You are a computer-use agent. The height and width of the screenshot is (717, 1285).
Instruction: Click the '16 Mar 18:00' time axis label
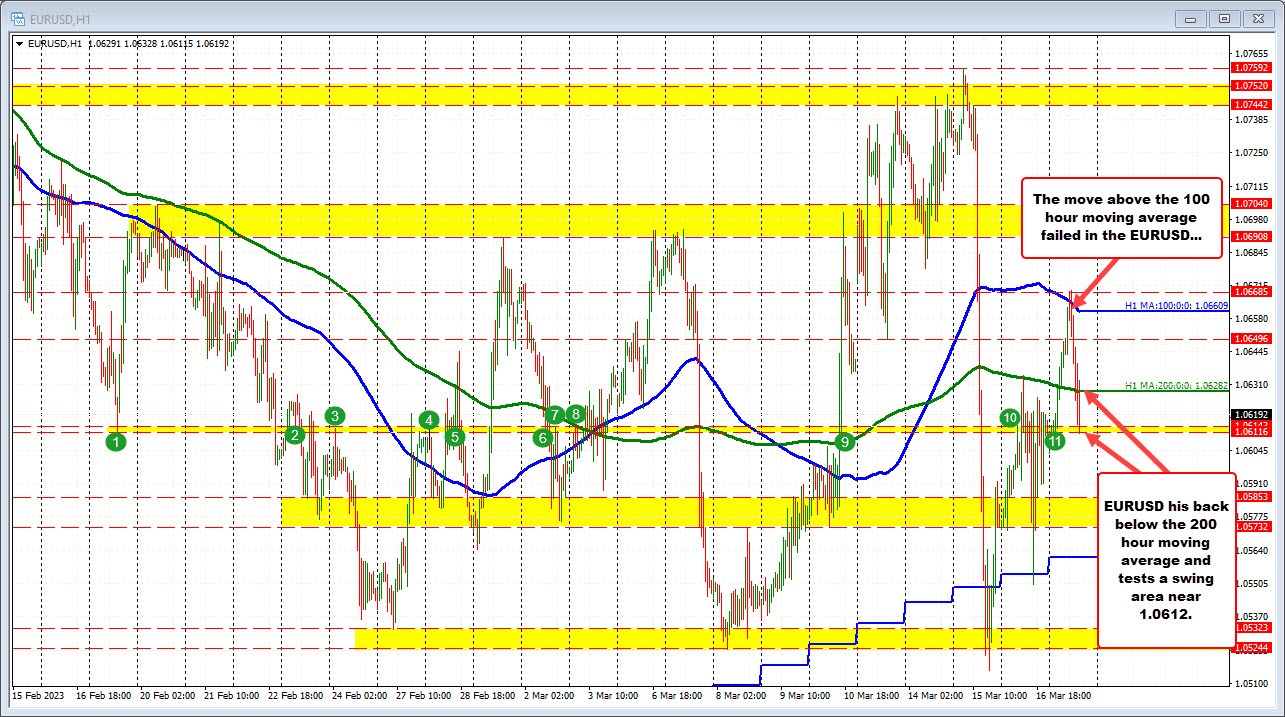(1063, 694)
